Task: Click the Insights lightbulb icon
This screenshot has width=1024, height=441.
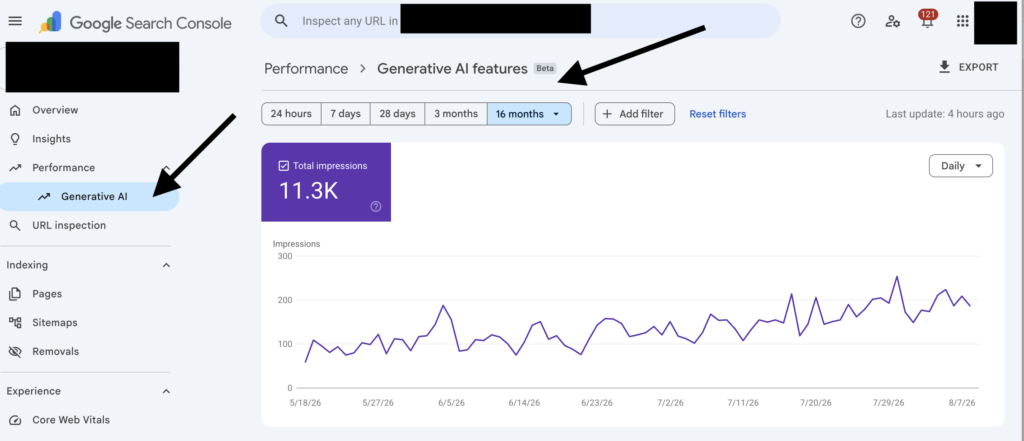Action: click(15, 139)
